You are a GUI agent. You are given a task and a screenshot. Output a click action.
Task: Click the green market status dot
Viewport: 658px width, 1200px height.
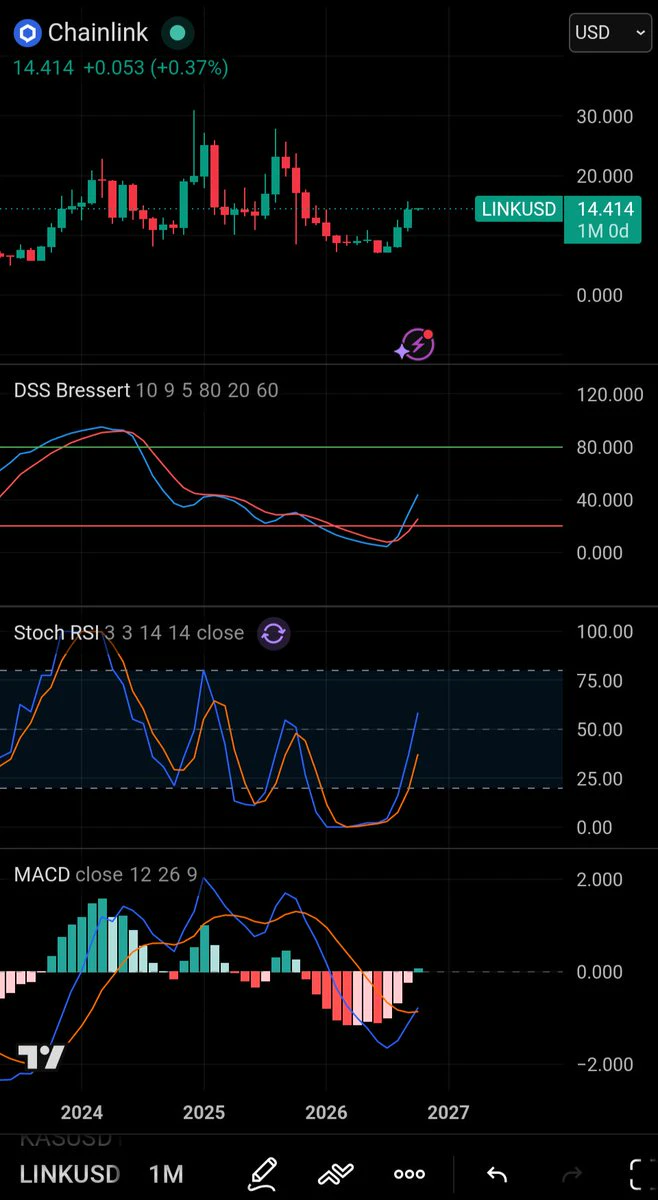(176, 33)
